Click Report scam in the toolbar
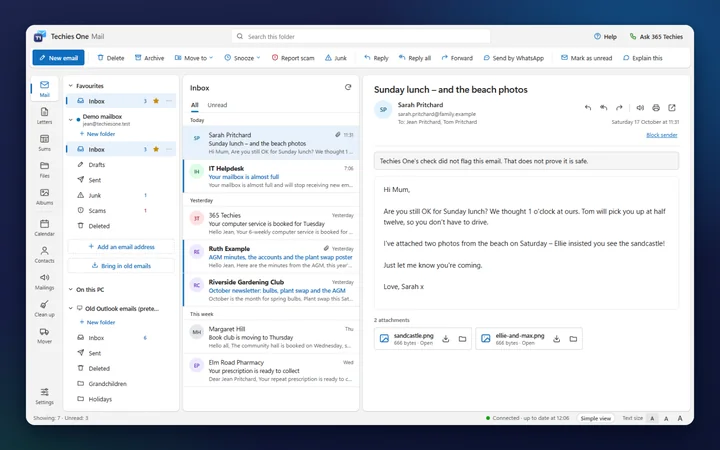This screenshot has height=450, width=720. [293, 58]
